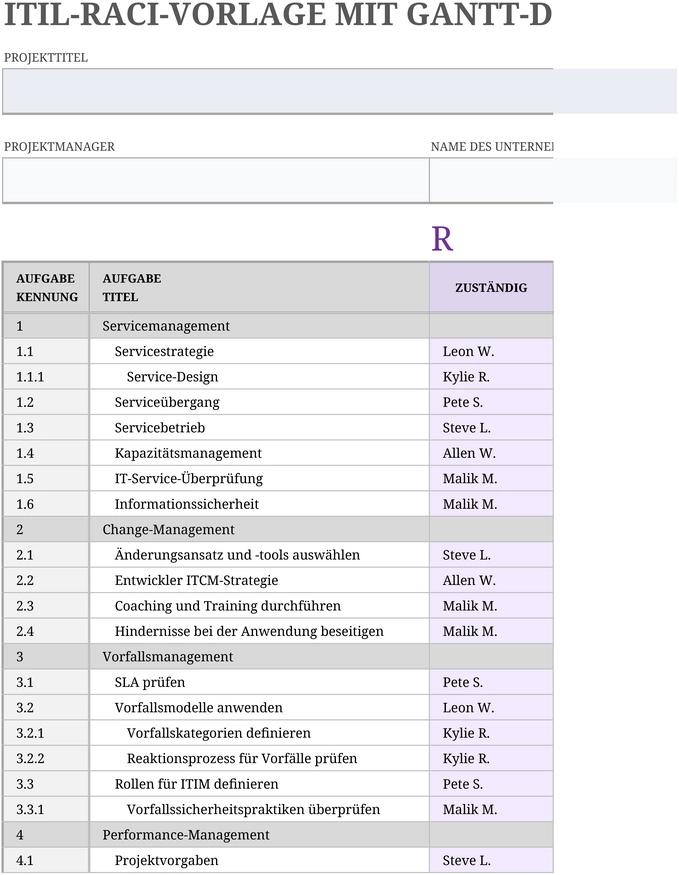Viewport: 679px width, 875px height.
Task: Click the 'Performance-Management' cell
Action: pos(259,835)
